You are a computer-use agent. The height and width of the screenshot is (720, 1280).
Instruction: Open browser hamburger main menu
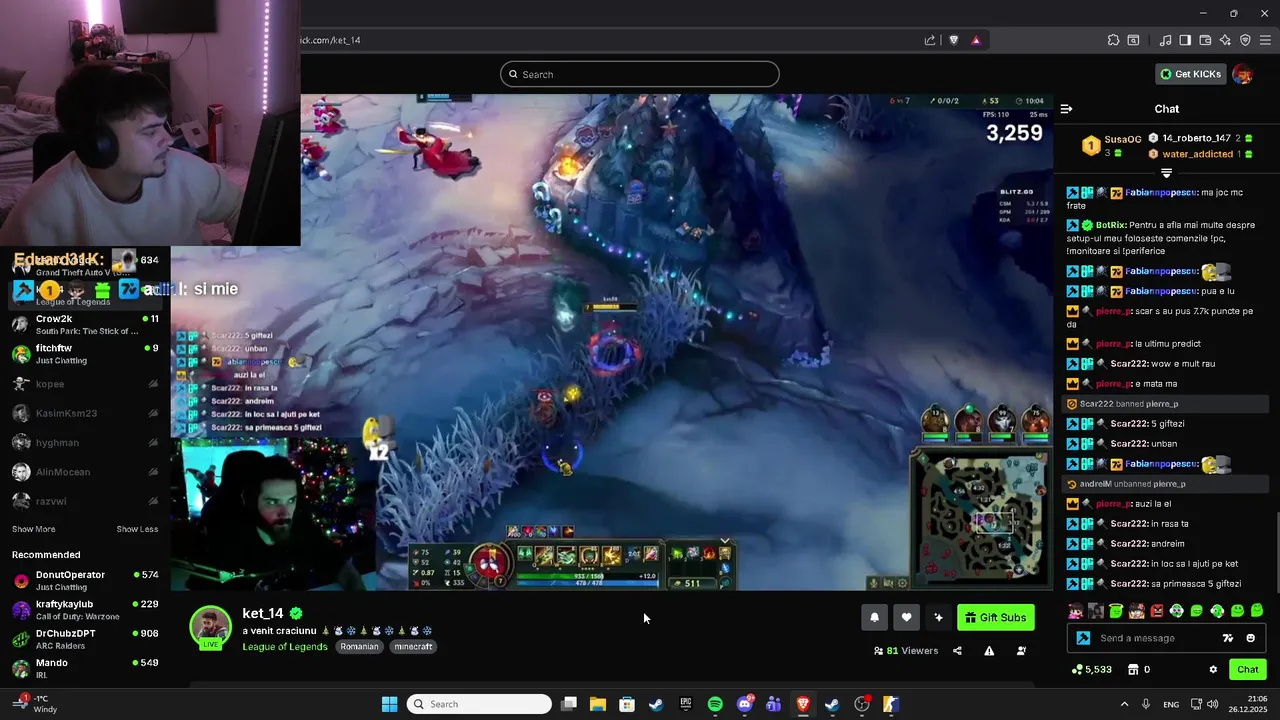point(1265,40)
